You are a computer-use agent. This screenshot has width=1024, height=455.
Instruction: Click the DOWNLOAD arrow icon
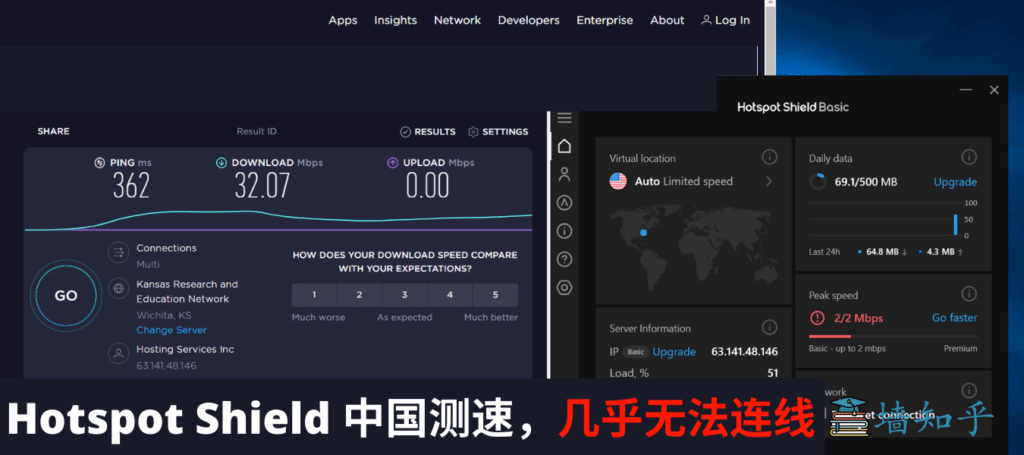(221, 163)
